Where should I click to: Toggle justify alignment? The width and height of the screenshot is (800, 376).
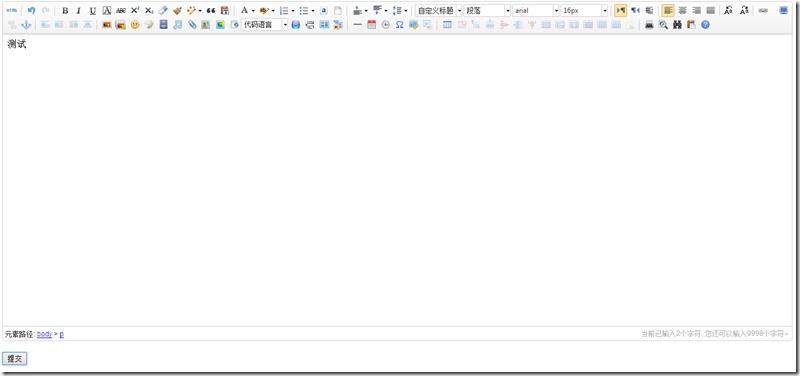[x=710, y=10]
